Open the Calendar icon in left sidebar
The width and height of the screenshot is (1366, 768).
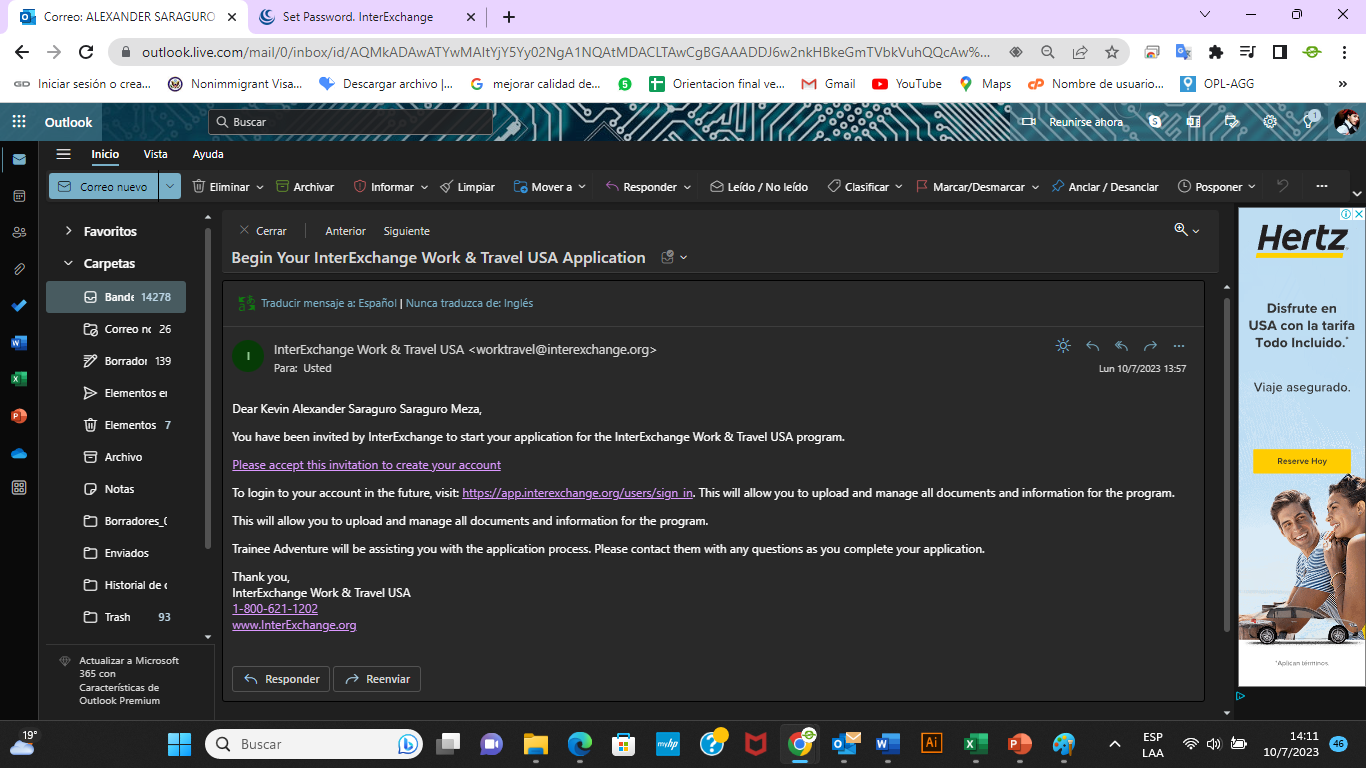(x=19, y=196)
